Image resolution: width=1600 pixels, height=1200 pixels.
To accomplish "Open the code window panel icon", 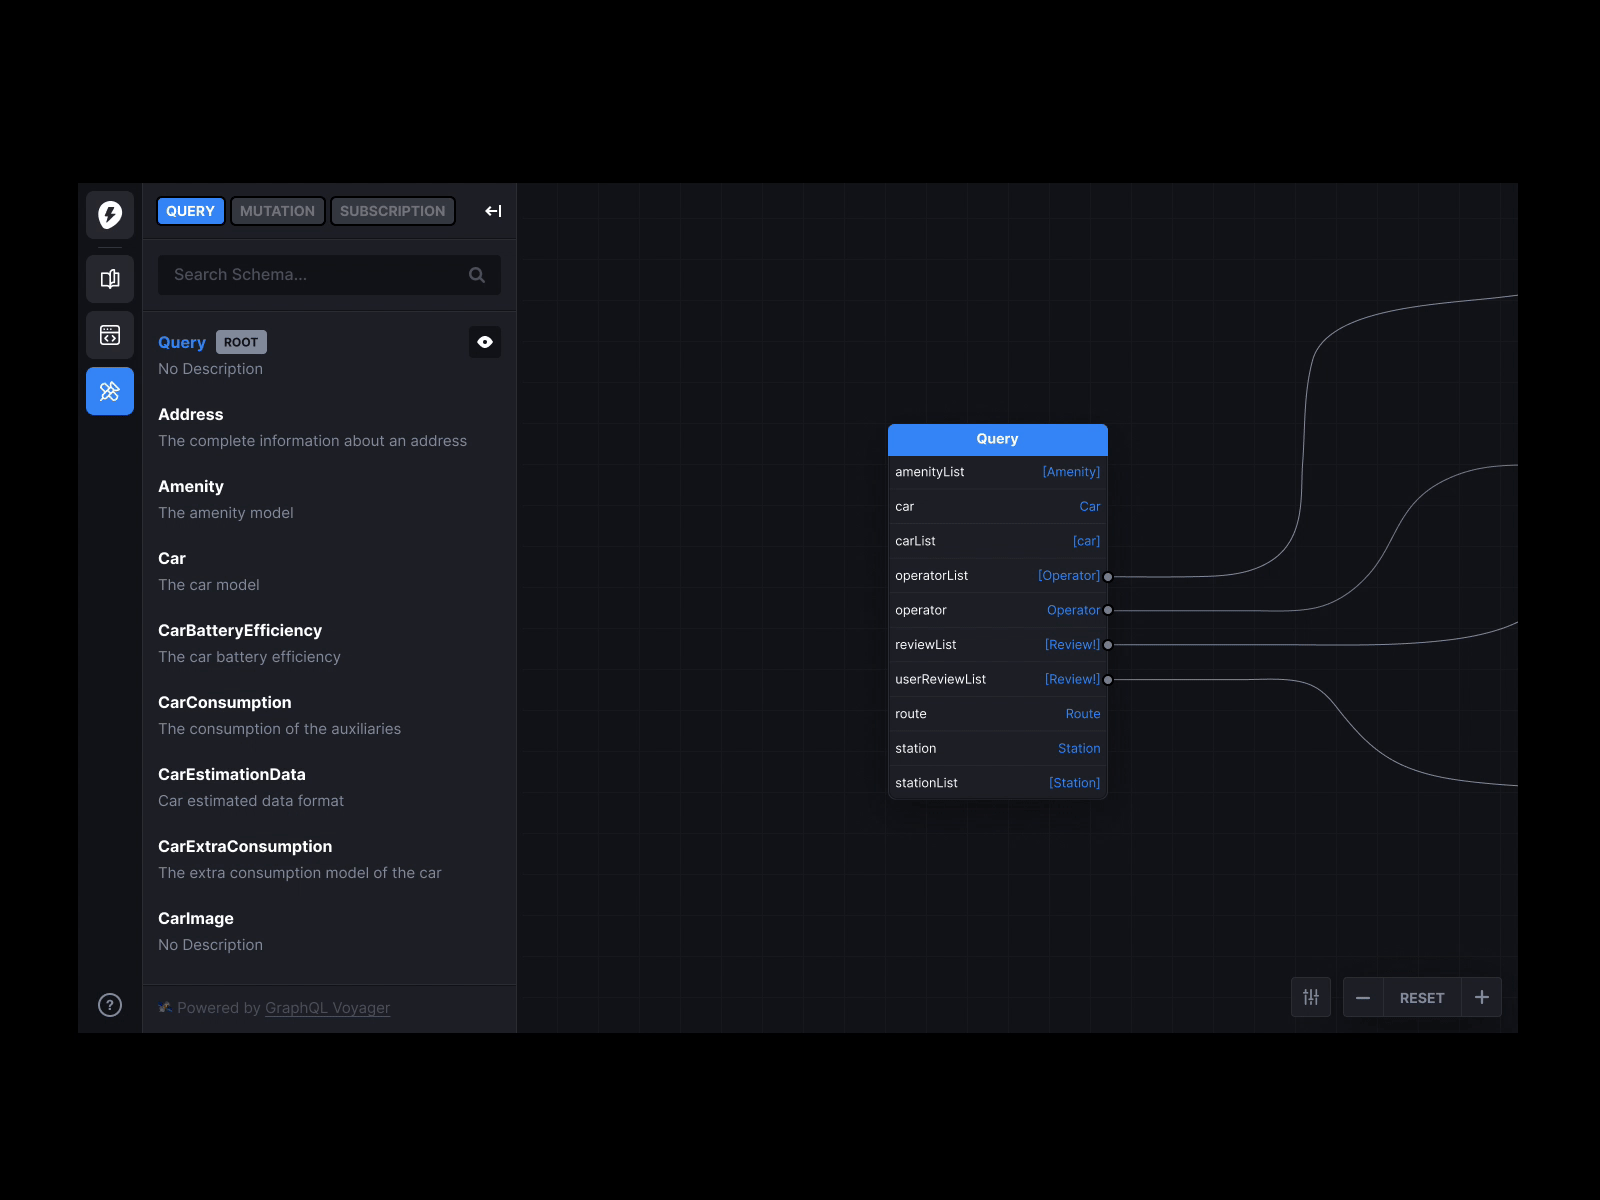I will [110, 335].
